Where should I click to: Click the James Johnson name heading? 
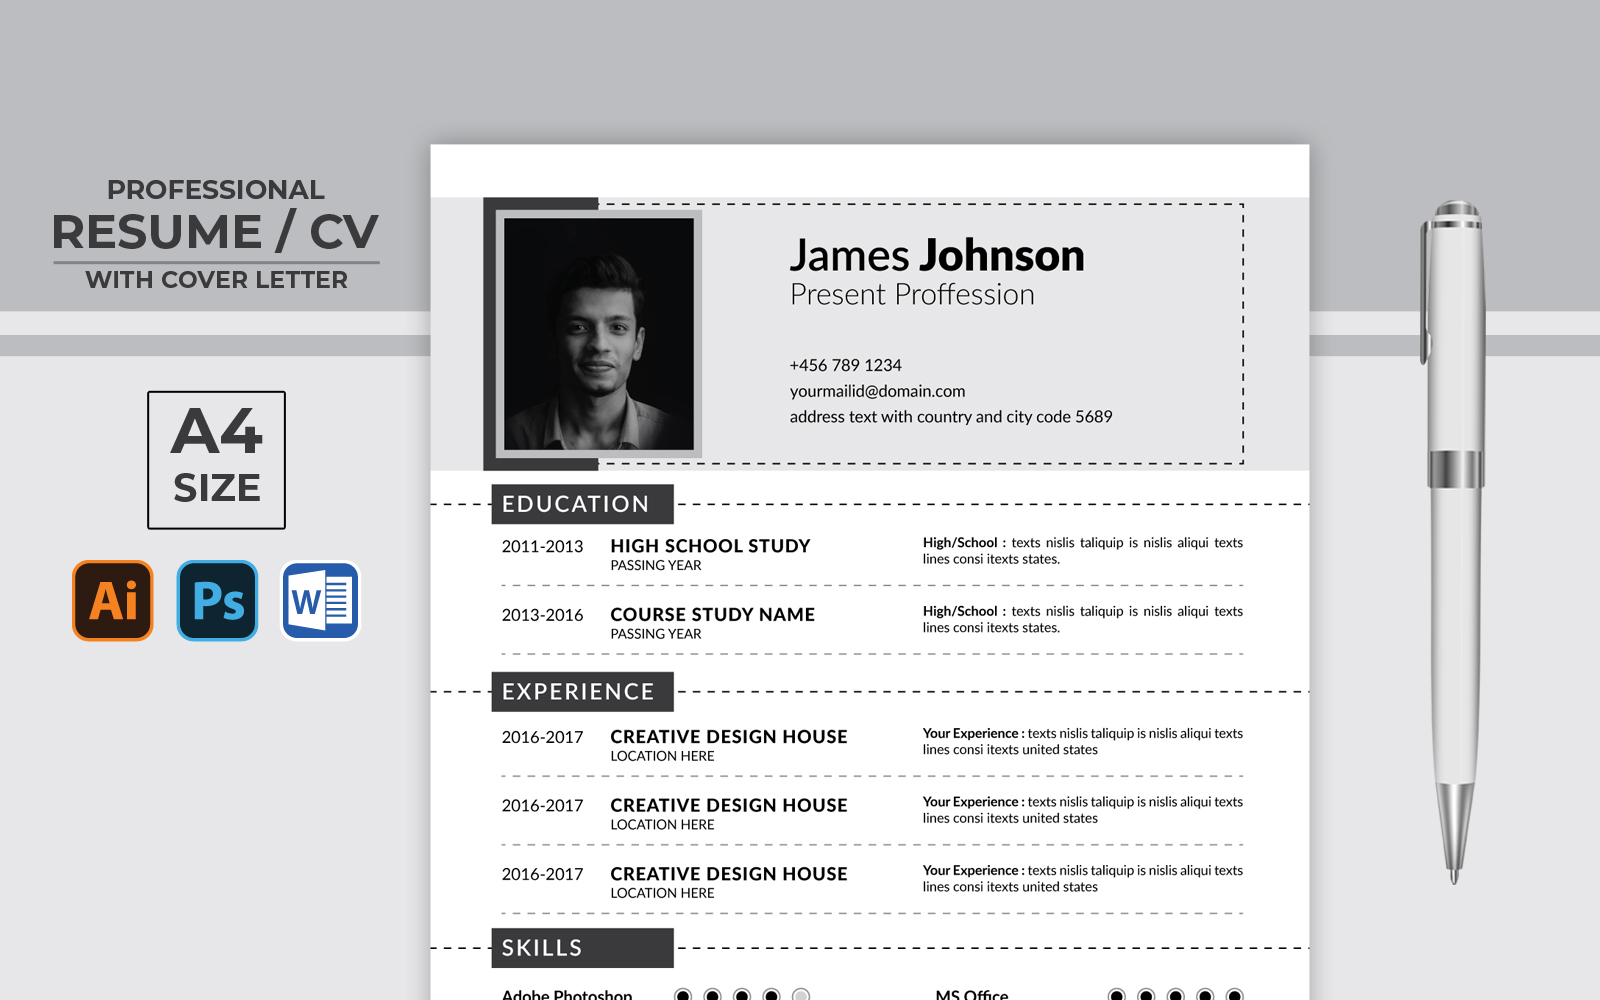(x=937, y=256)
